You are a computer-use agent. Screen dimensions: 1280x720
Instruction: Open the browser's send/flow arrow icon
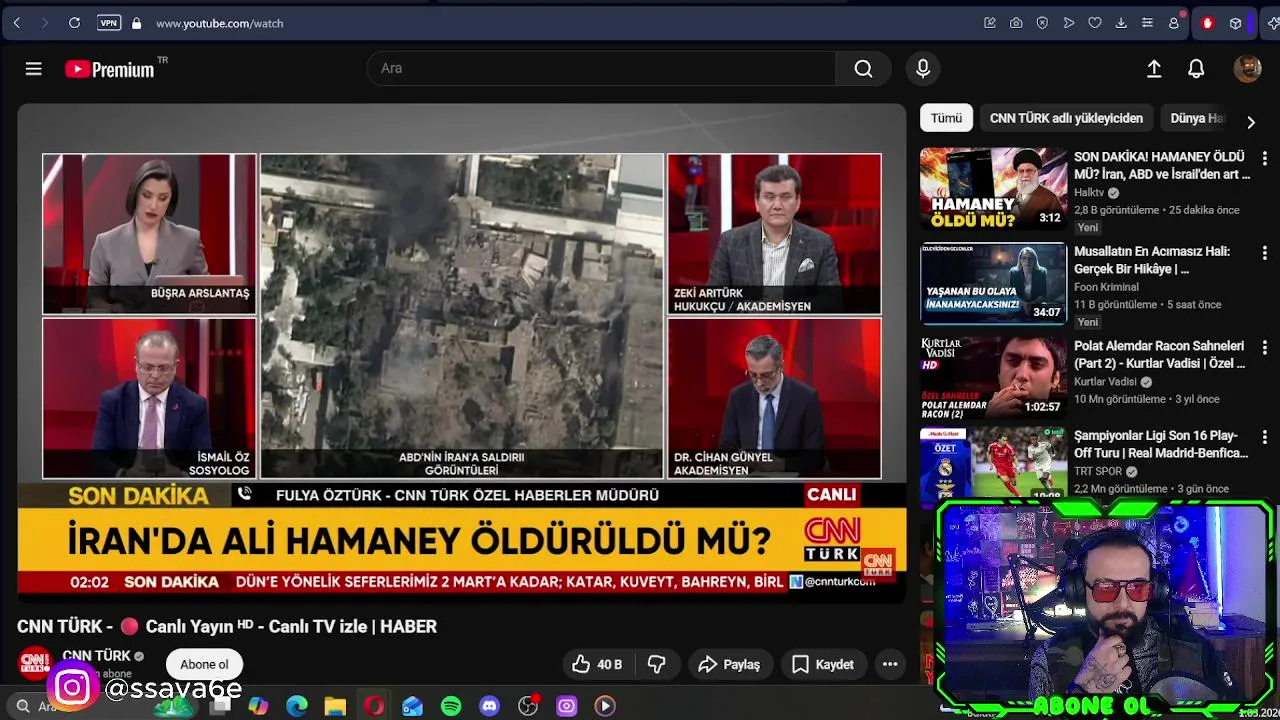coord(1069,23)
